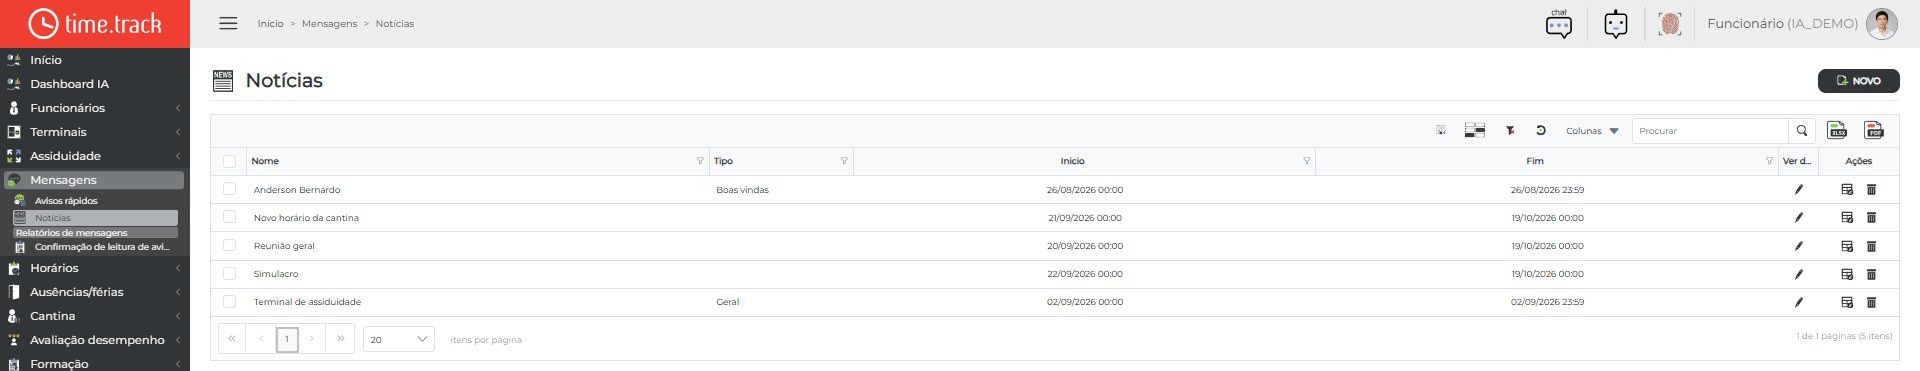Delete the Novo horário da cantina item
This screenshot has width=1920, height=371.
point(1871,217)
